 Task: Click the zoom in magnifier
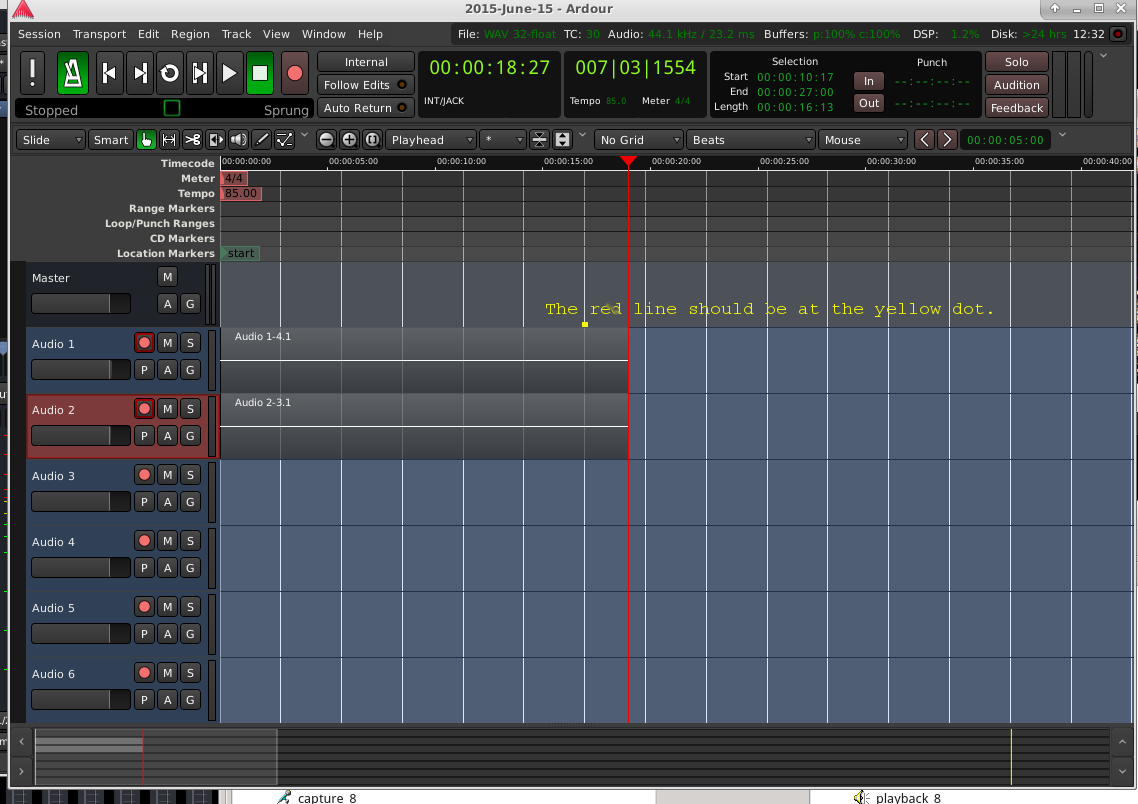[x=349, y=140]
